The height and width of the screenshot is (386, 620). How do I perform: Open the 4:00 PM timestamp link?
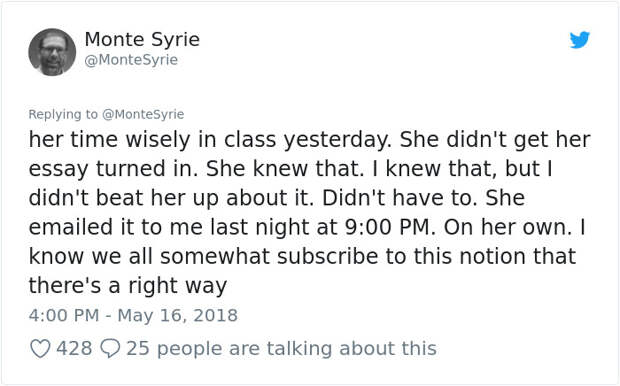click(x=64, y=316)
